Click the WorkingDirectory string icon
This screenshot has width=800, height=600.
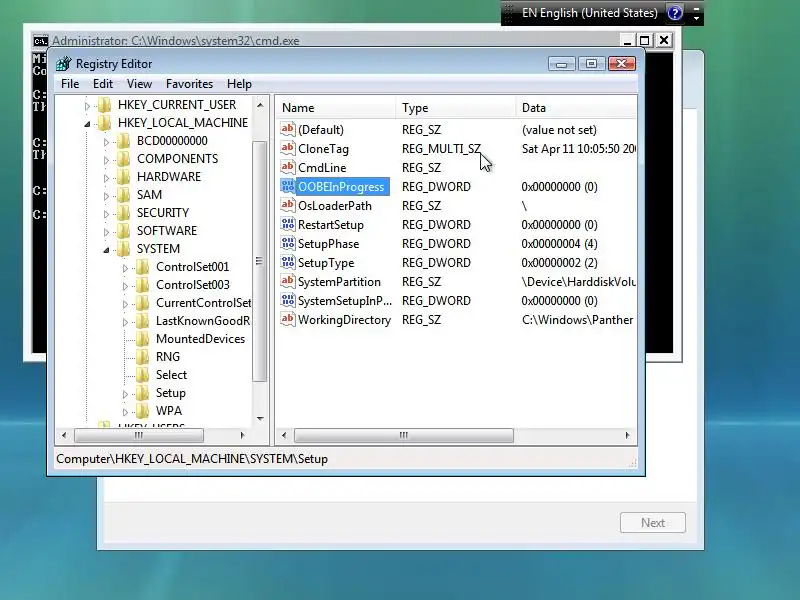(288, 319)
